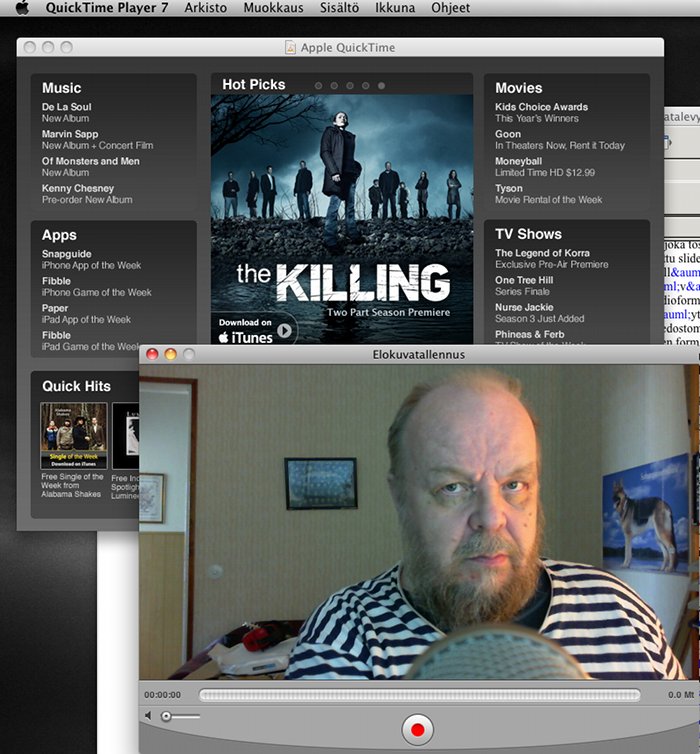The height and width of the screenshot is (754, 700).
Task: Select the first Hot Picks page dot
Action: pos(318,86)
